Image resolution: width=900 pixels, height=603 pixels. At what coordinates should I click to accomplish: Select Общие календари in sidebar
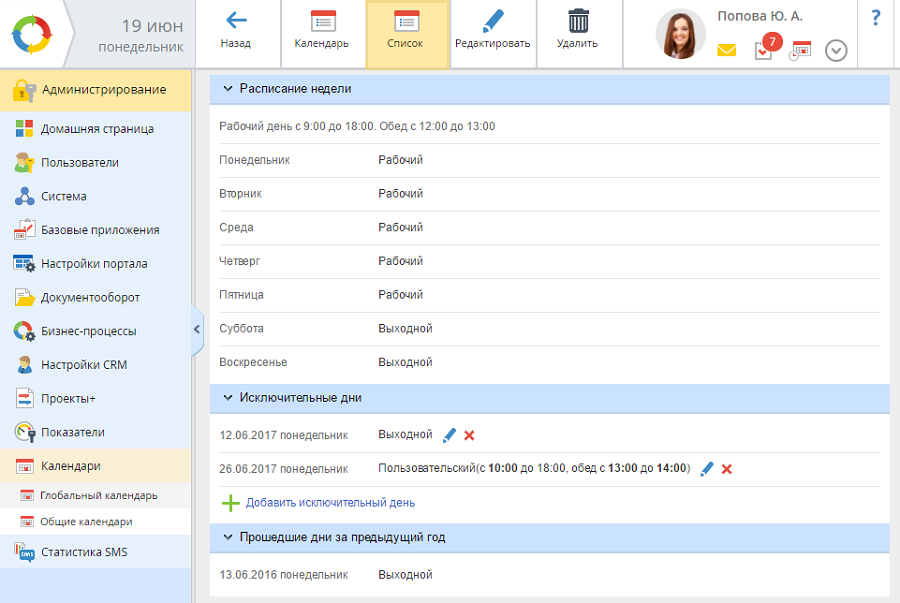tap(86, 522)
